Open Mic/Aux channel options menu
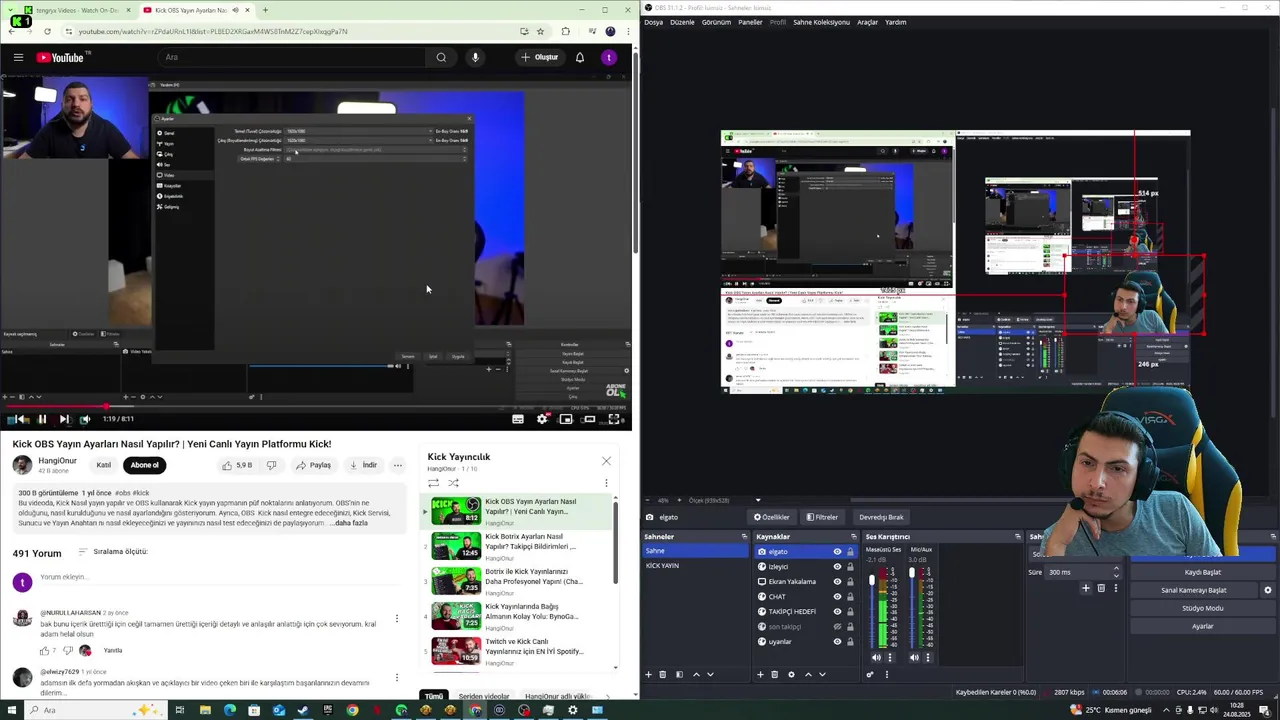The height and width of the screenshot is (720, 1280). click(x=927, y=657)
